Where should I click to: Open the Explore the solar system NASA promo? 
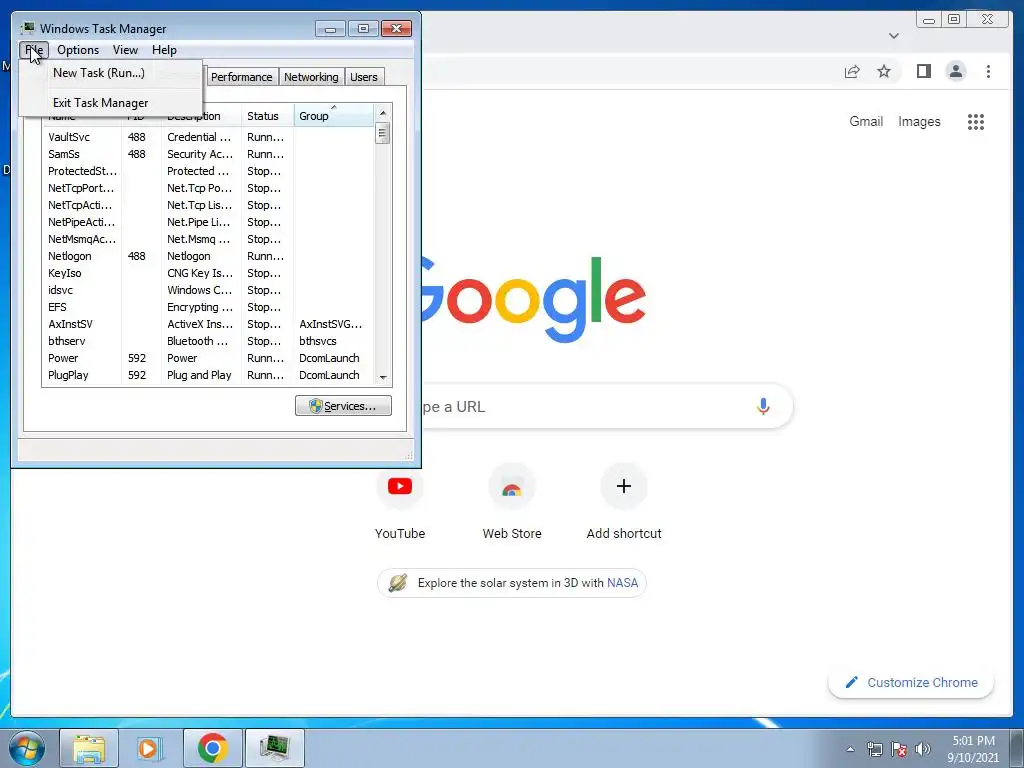click(x=512, y=583)
